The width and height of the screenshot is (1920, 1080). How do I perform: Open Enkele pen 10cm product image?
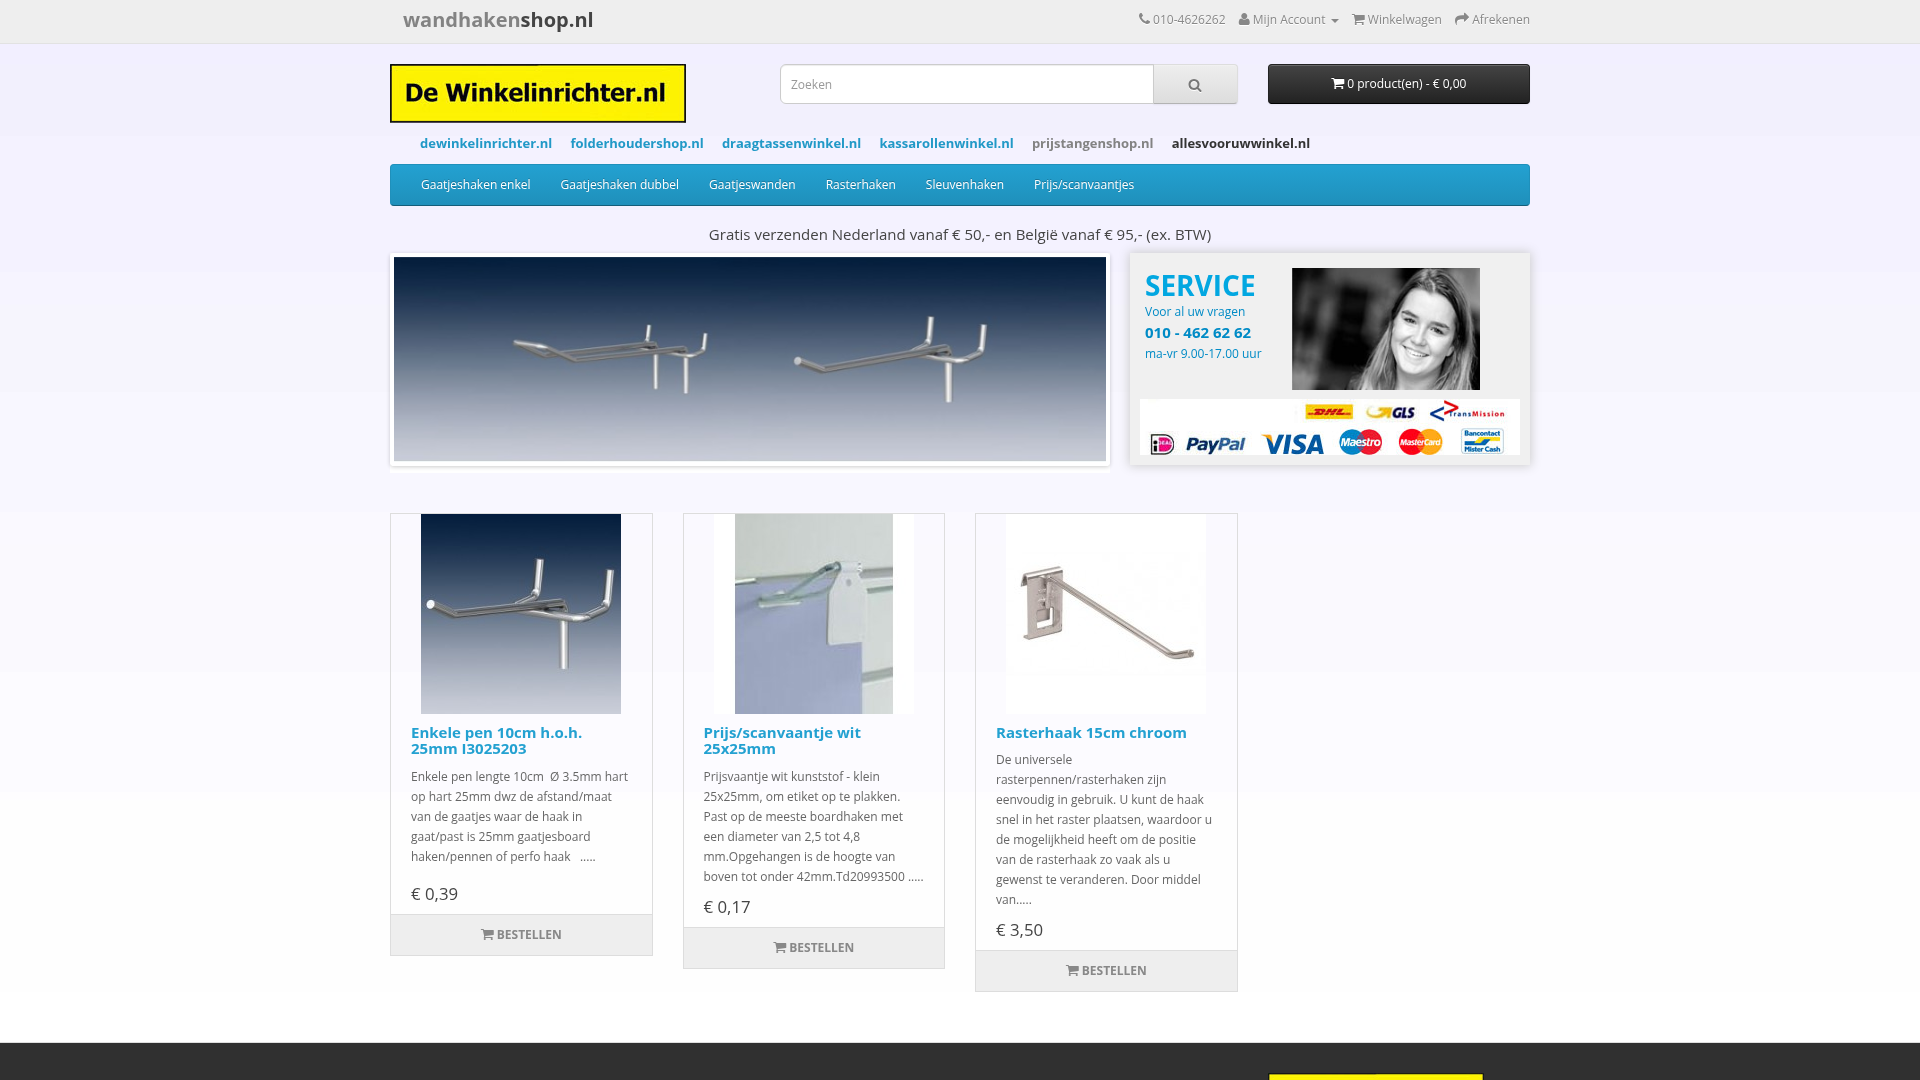(x=521, y=614)
